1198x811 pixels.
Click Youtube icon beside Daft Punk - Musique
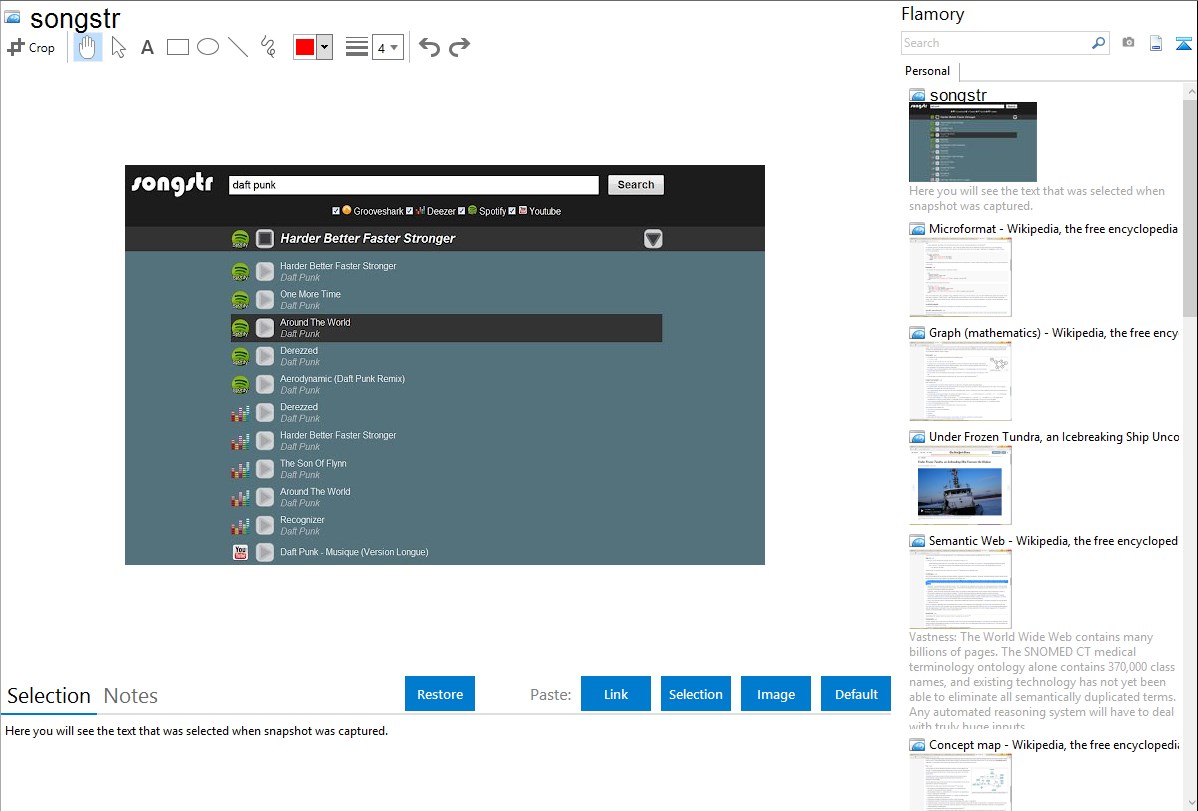(x=241, y=552)
